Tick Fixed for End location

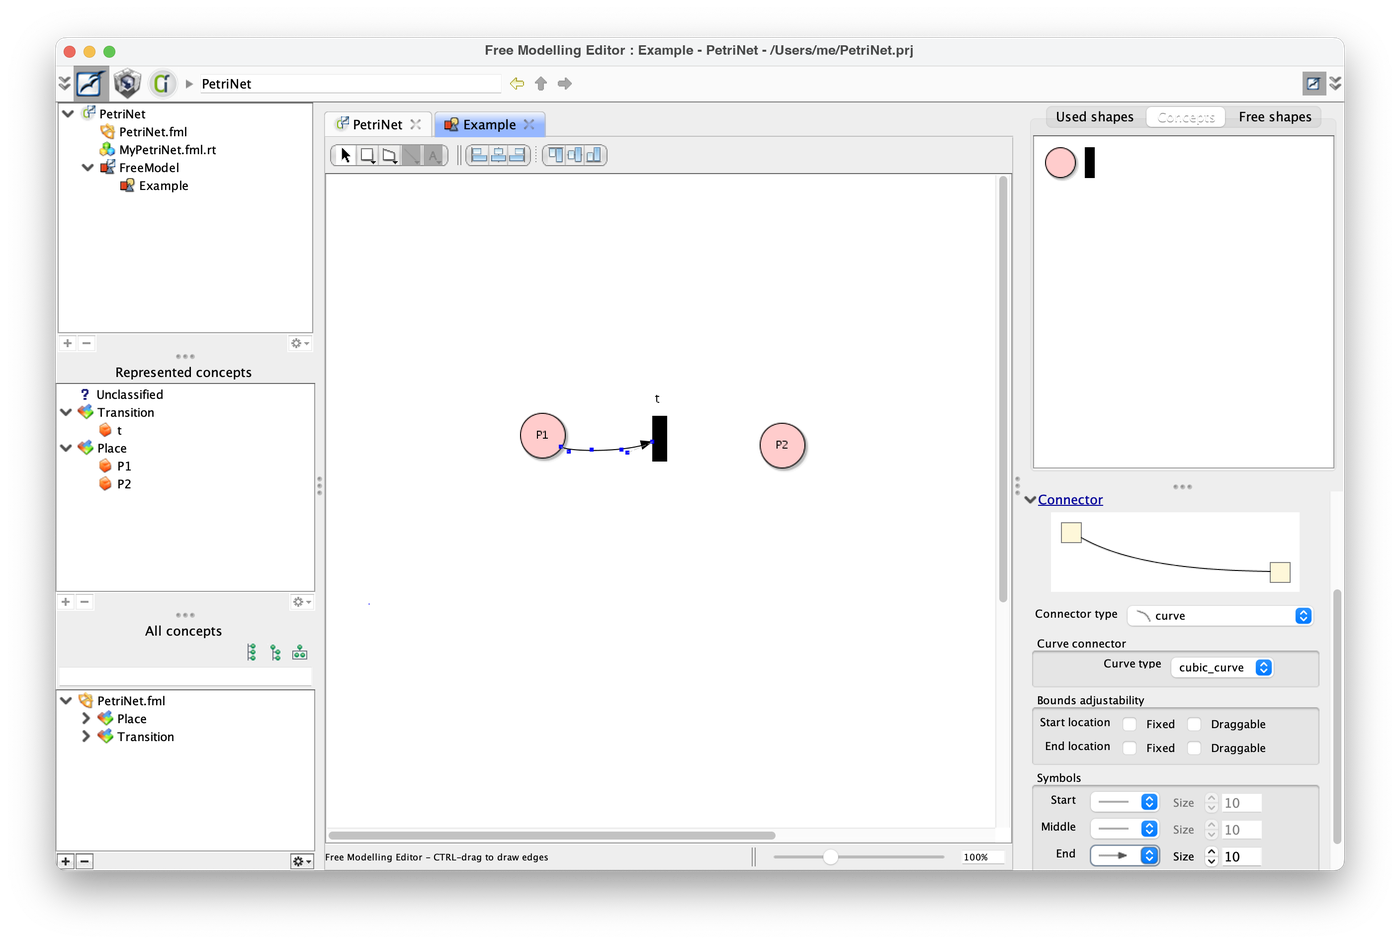(1130, 748)
